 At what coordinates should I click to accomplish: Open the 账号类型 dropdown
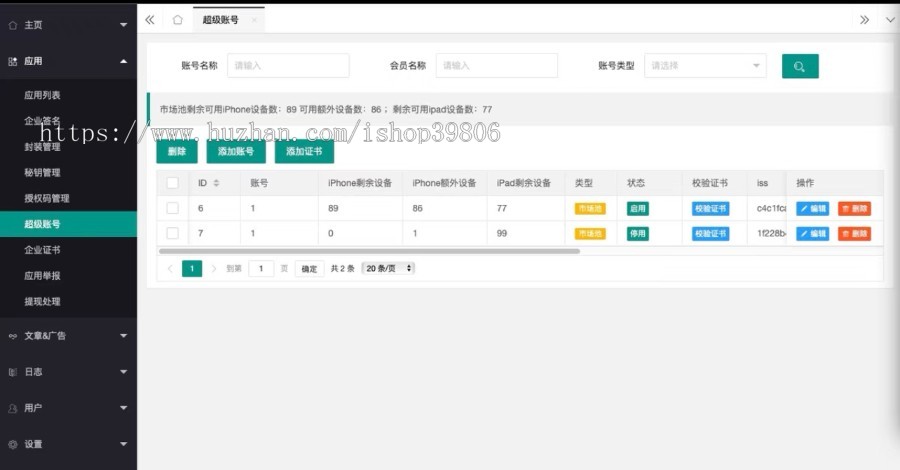[705, 66]
